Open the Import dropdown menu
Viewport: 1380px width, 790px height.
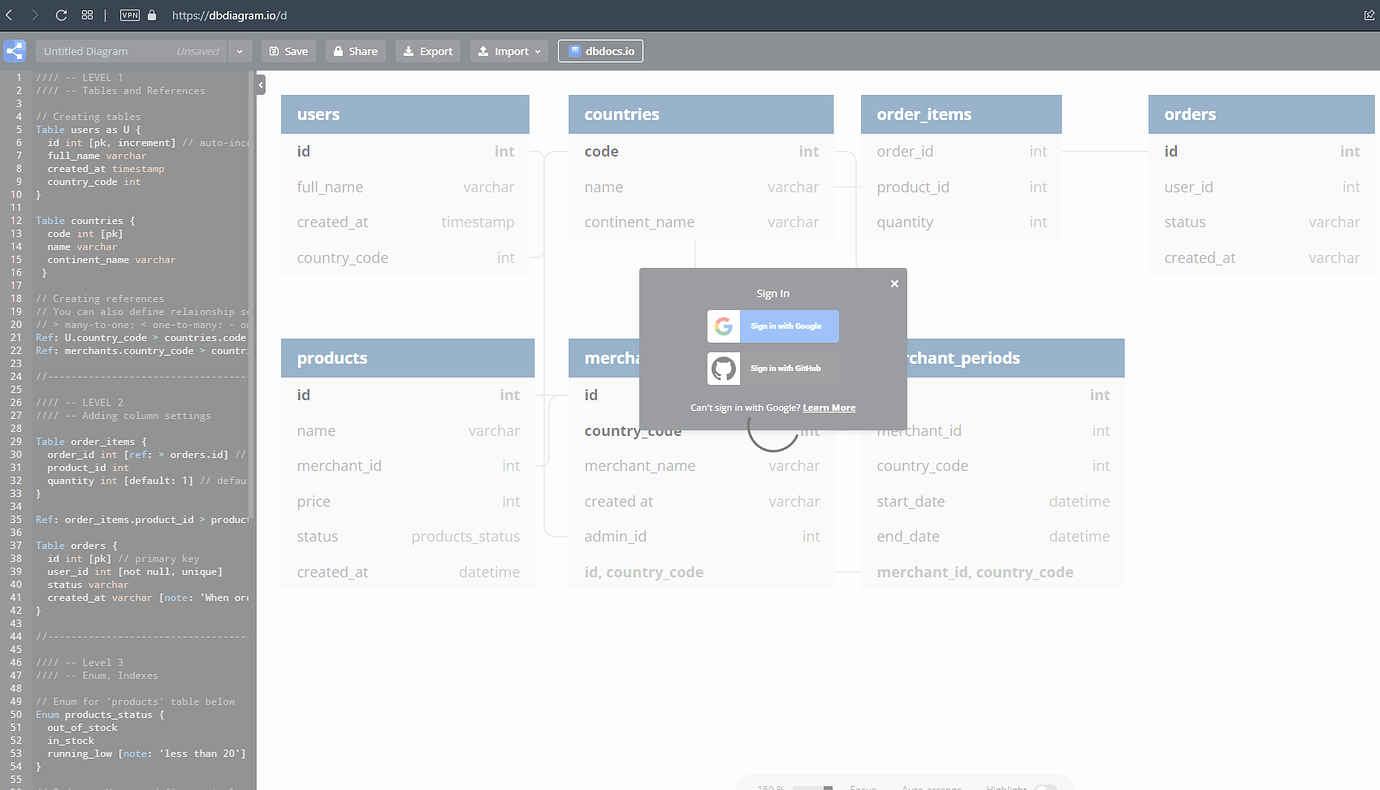coord(509,51)
